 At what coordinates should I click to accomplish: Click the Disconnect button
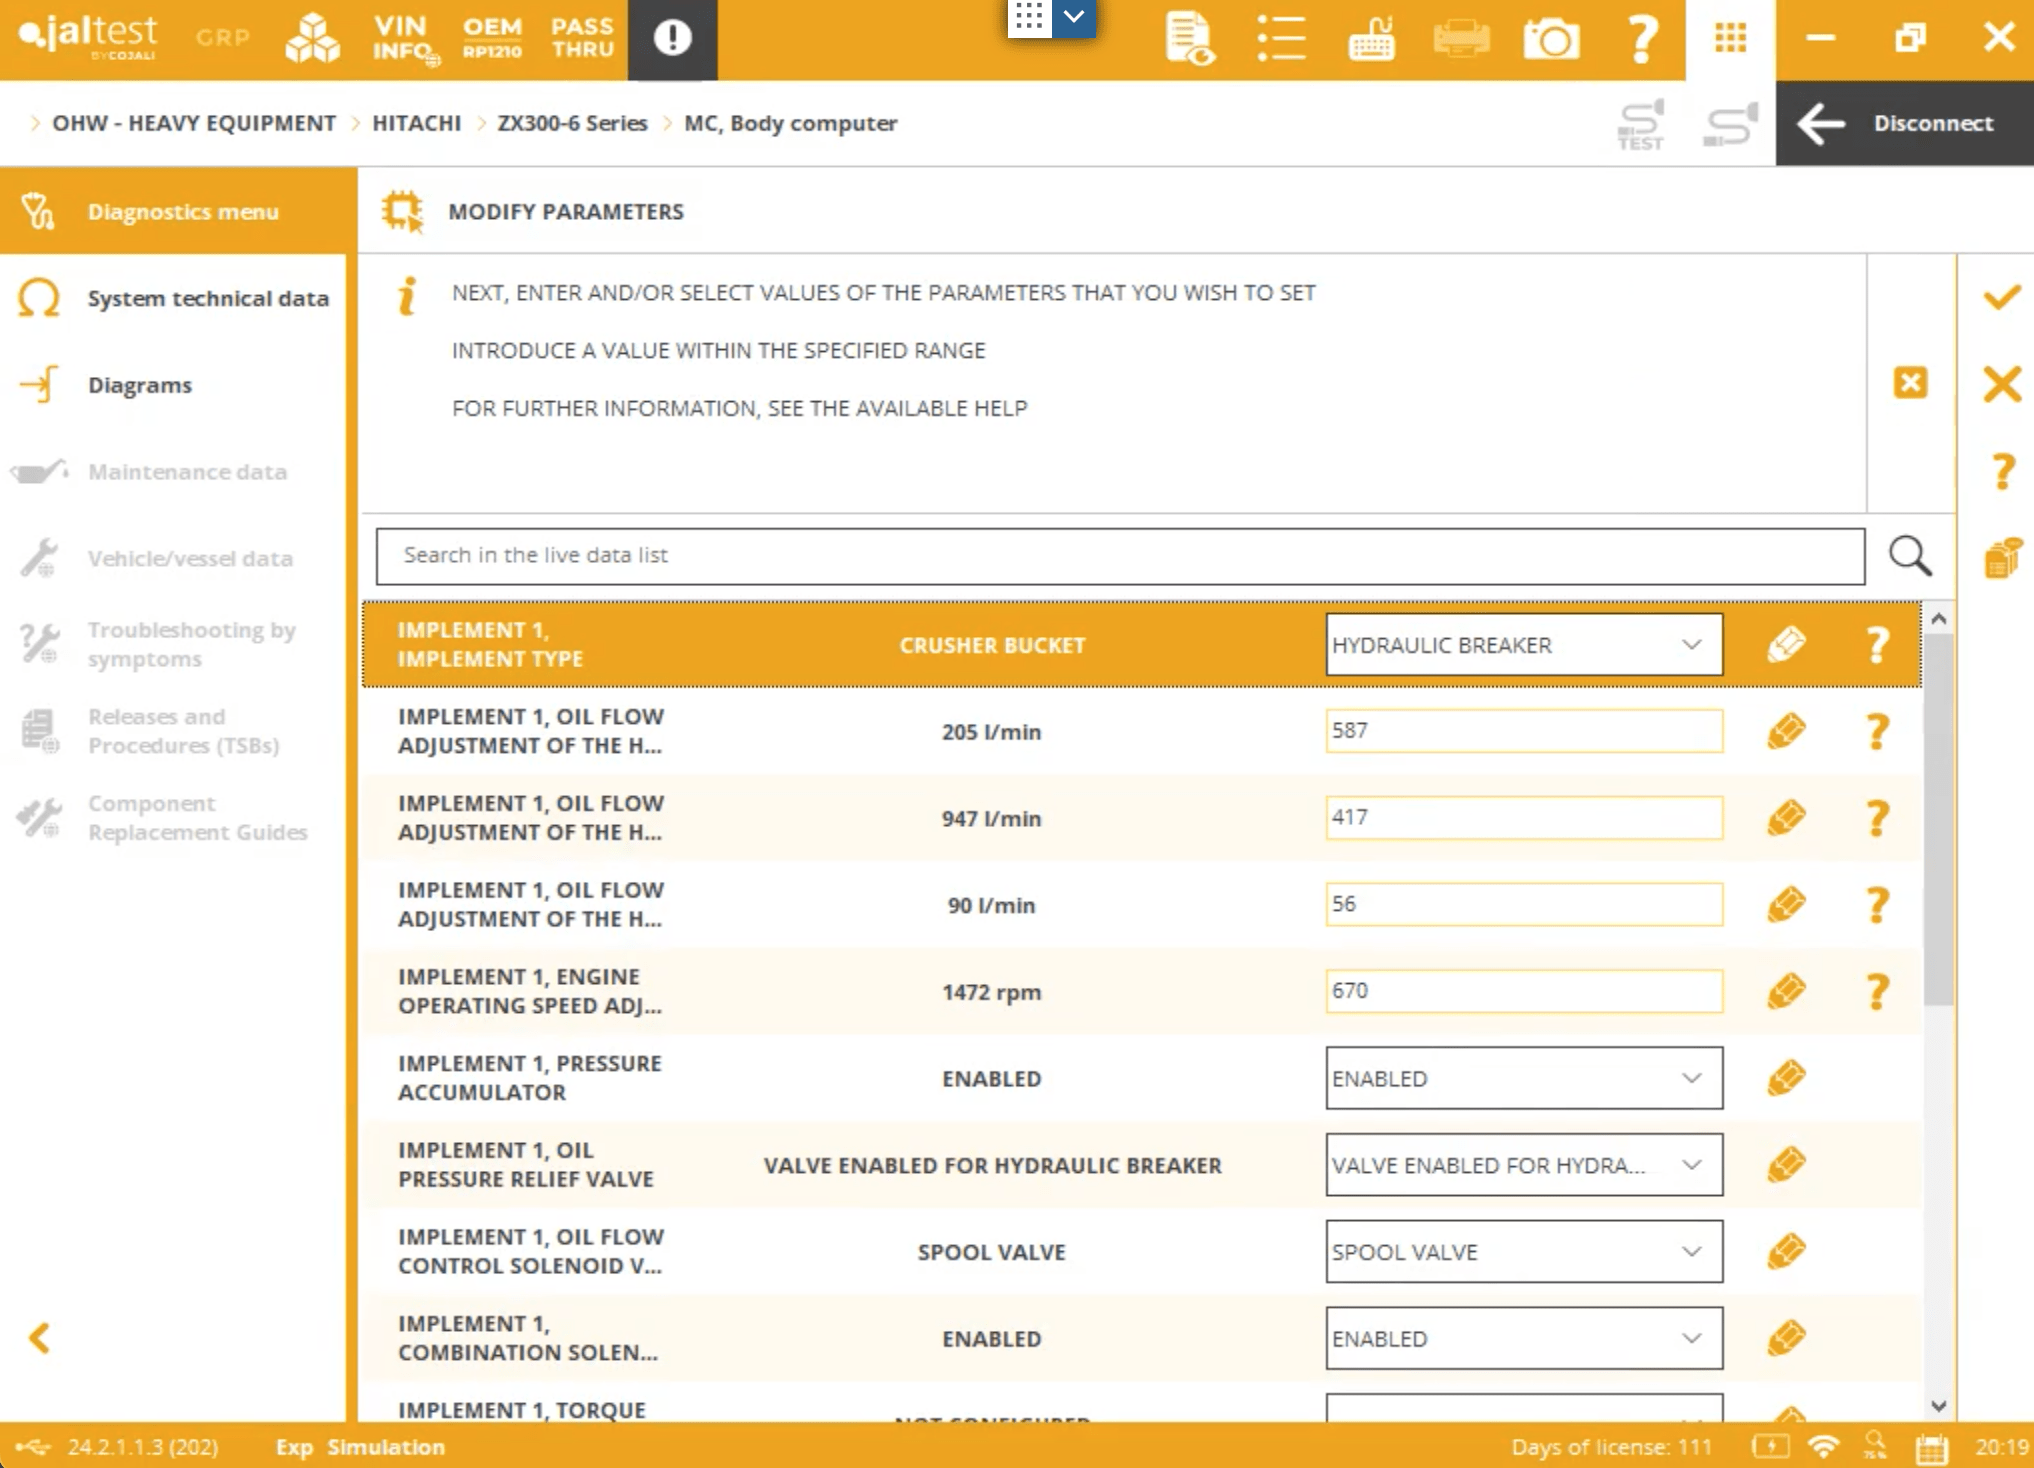1904,123
